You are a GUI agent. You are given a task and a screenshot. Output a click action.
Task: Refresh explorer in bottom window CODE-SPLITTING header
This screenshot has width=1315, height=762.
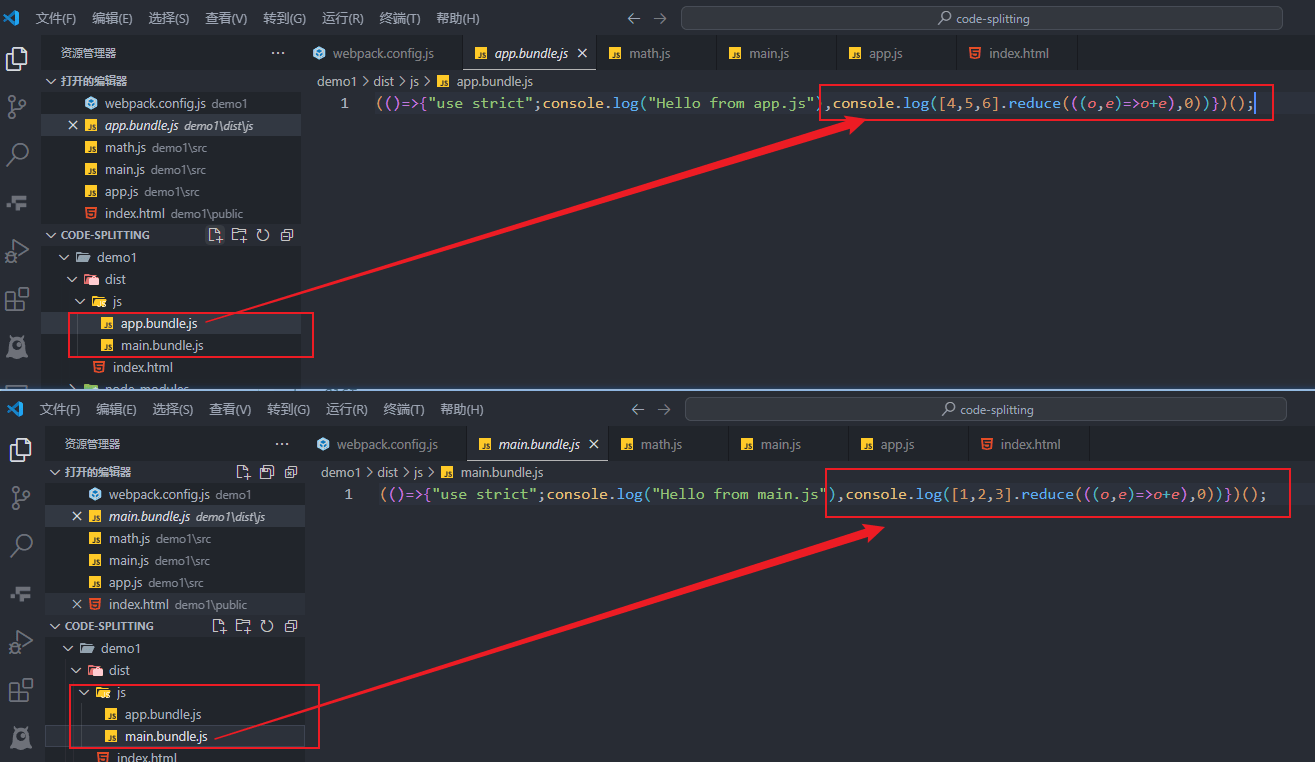click(267, 626)
